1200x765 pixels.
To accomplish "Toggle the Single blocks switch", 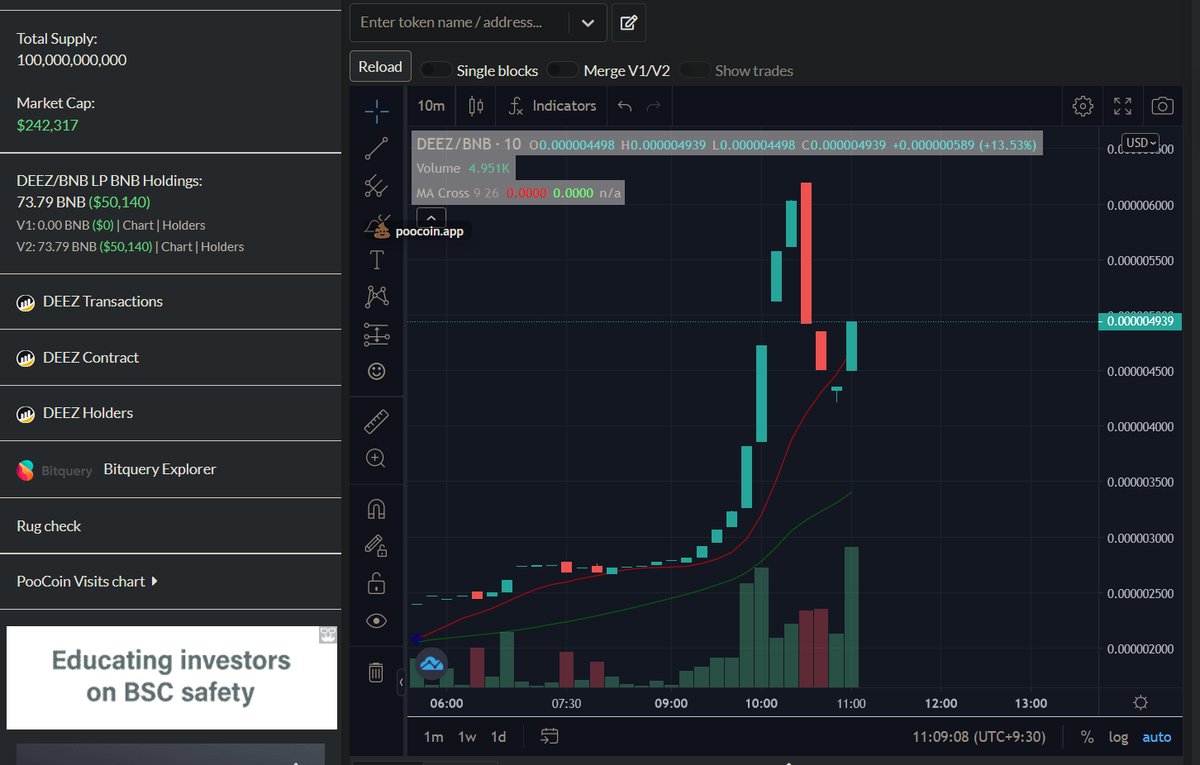I will coord(436,70).
